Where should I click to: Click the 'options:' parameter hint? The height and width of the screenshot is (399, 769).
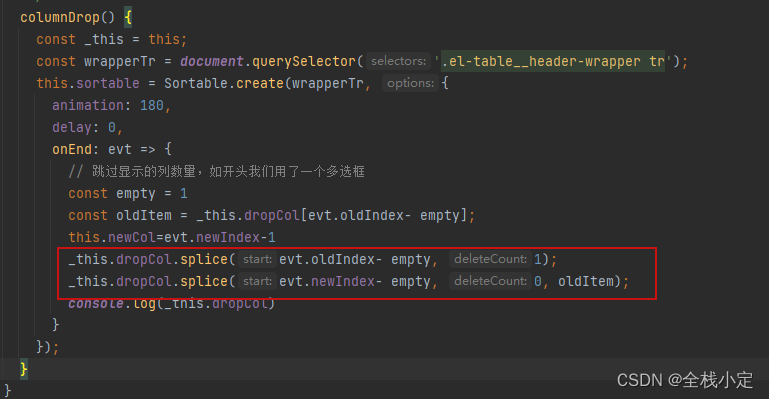click(410, 83)
